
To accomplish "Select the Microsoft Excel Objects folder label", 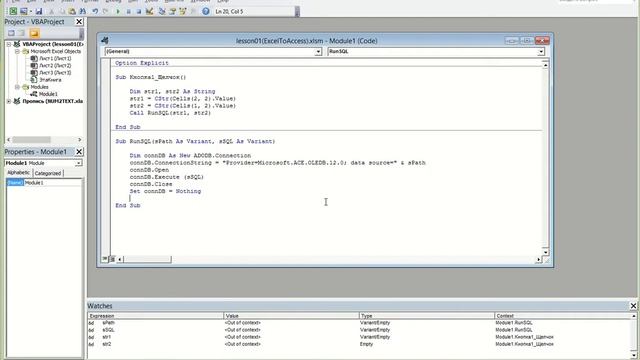I will (56, 51).
